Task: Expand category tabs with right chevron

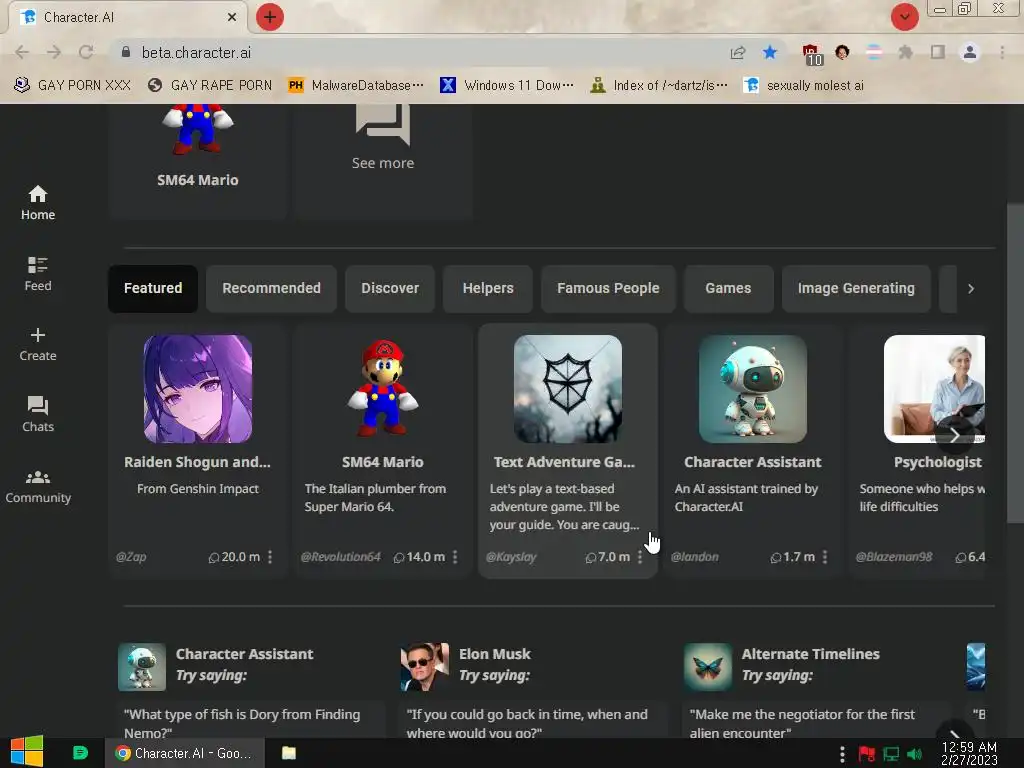Action: [970, 289]
